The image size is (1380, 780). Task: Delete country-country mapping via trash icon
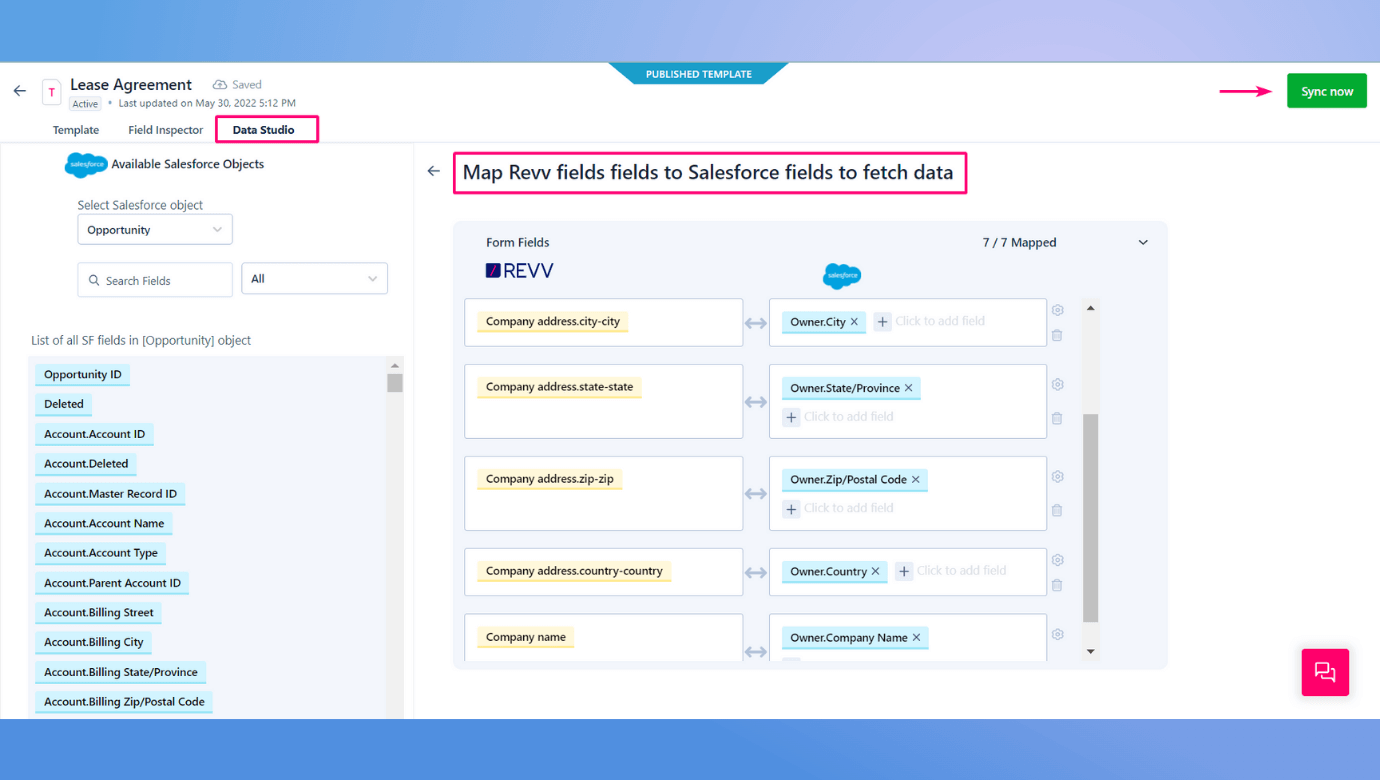(x=1057, y=585)
